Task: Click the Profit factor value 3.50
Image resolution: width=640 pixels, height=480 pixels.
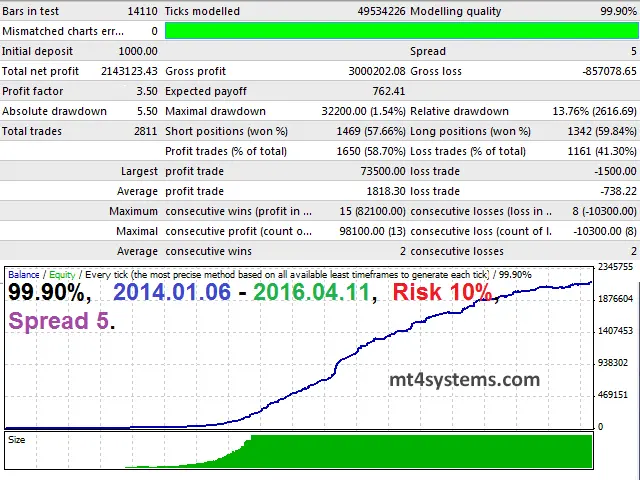Action: (x=145, y=91)
